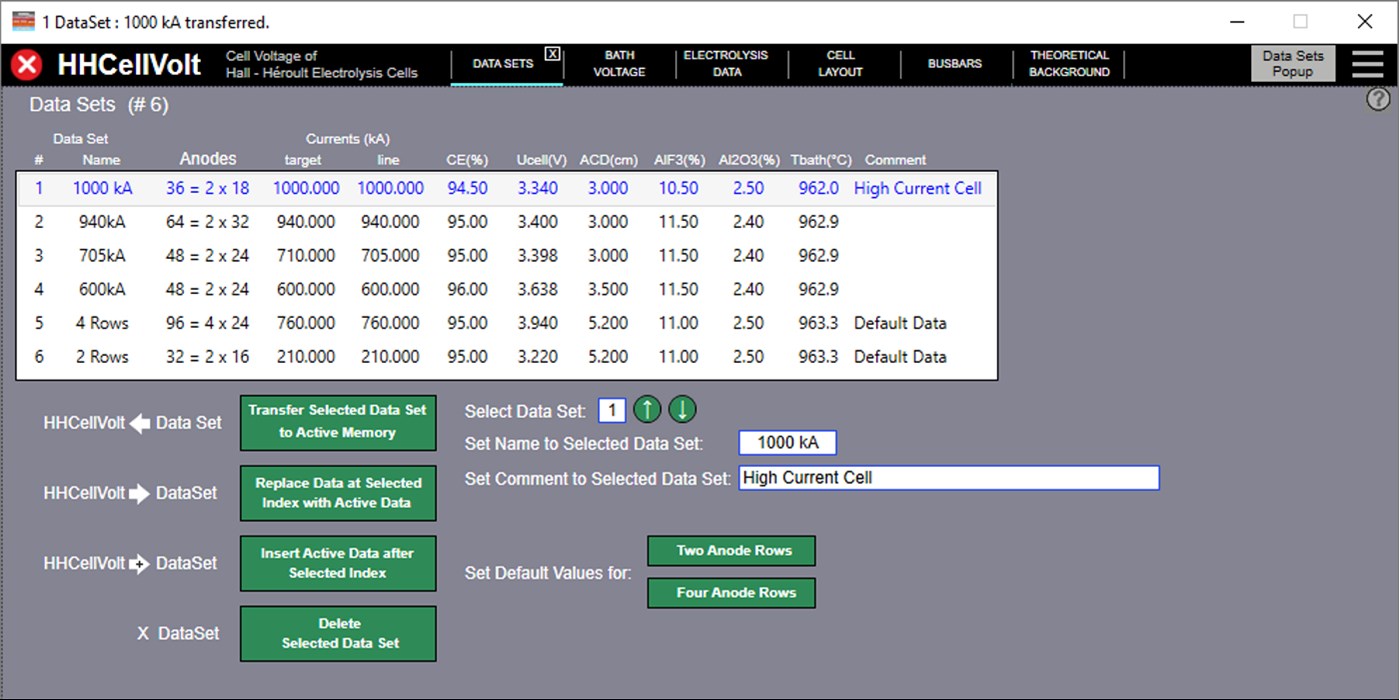Screen dimensions: 1399x700
Task: Transfer Selected Data Set to Active Memory
Action: (337, 422)
